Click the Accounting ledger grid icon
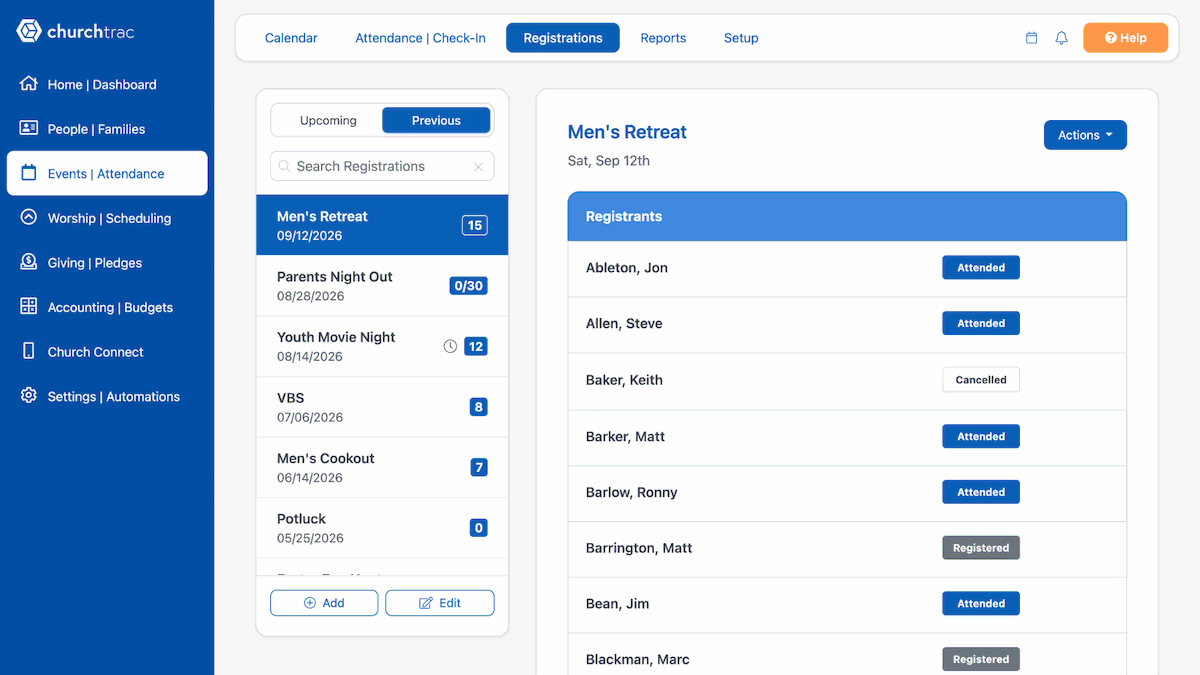Image resolution: width=1200 pixels, height=675 pixels. click(29, 306)
